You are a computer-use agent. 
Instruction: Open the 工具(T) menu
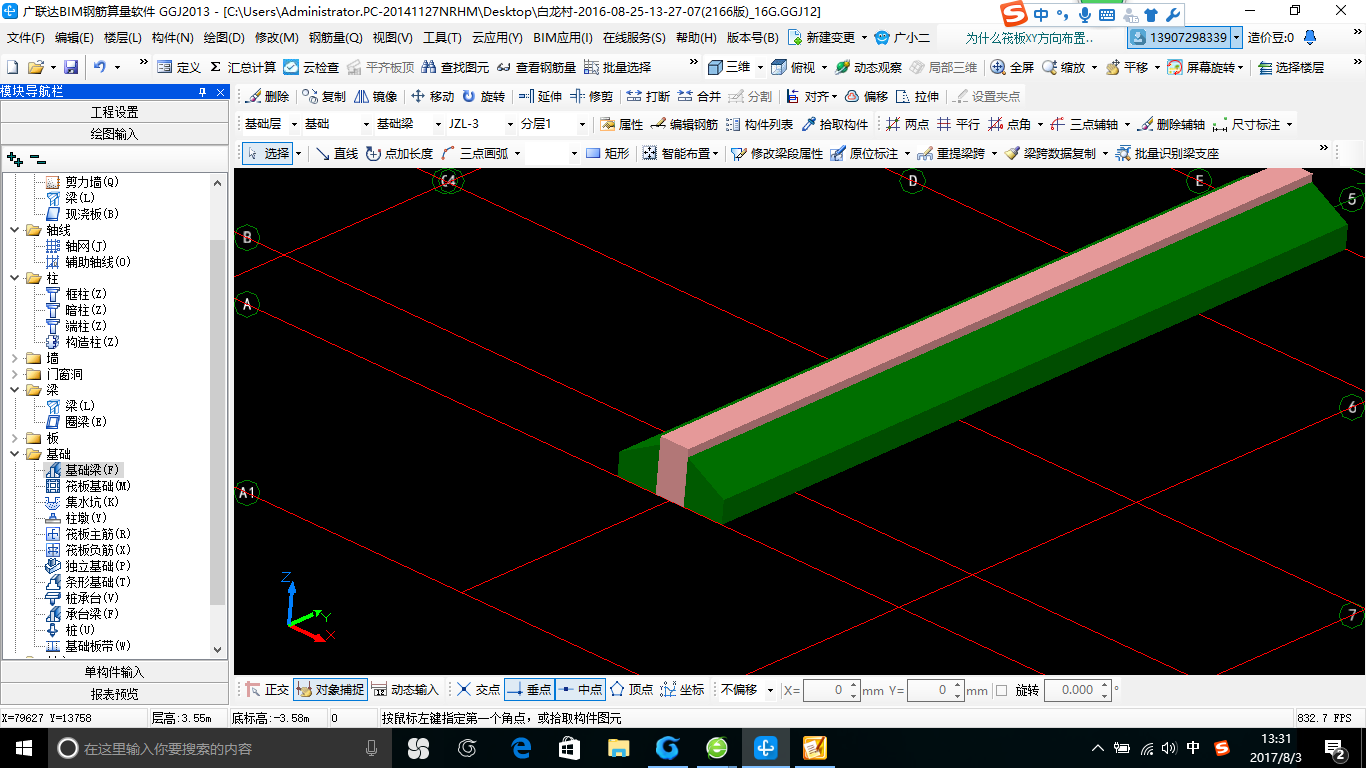(x=442, y=38)
